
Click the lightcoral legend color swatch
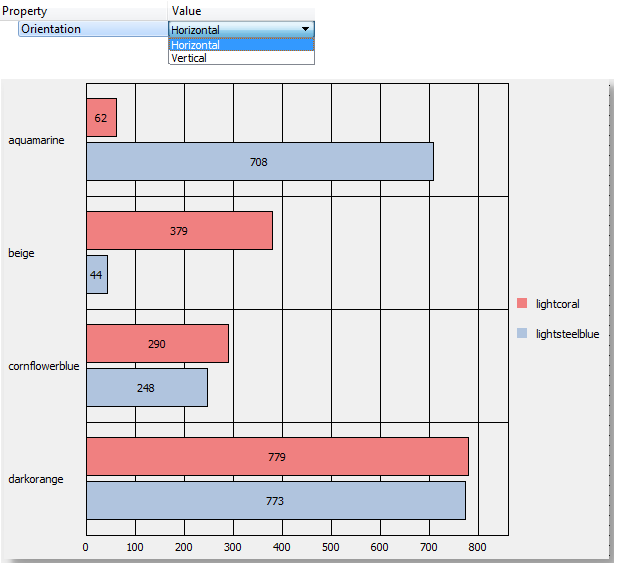coord(522,304)
